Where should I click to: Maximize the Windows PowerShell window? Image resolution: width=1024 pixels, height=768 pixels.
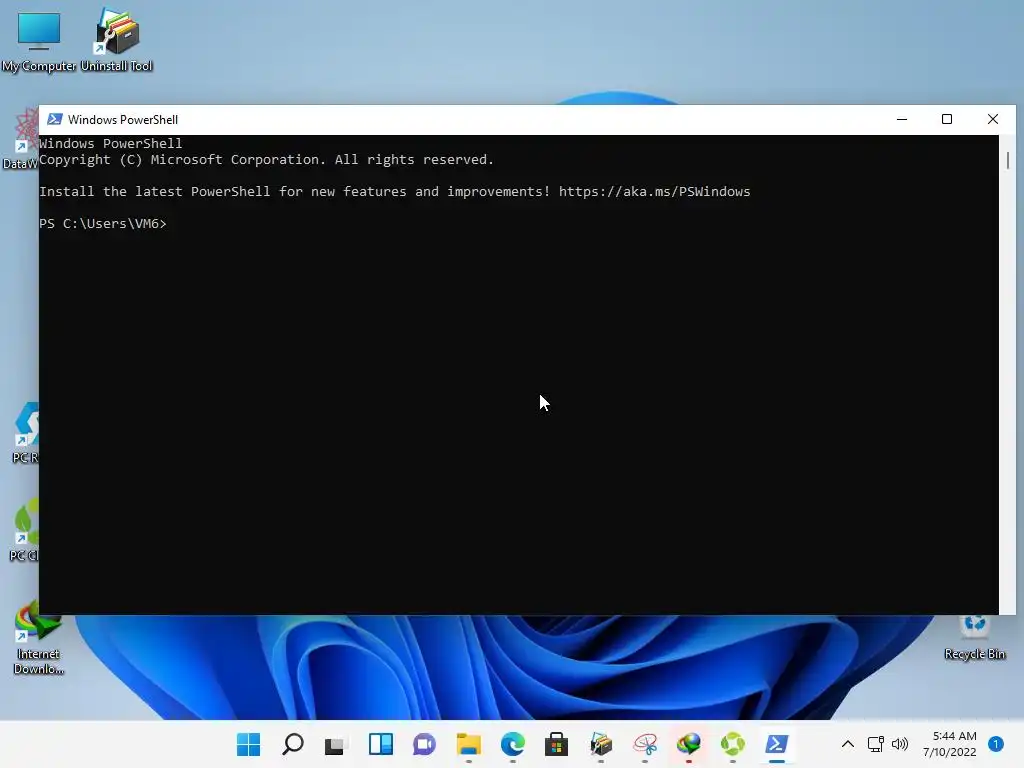[947, 120]
